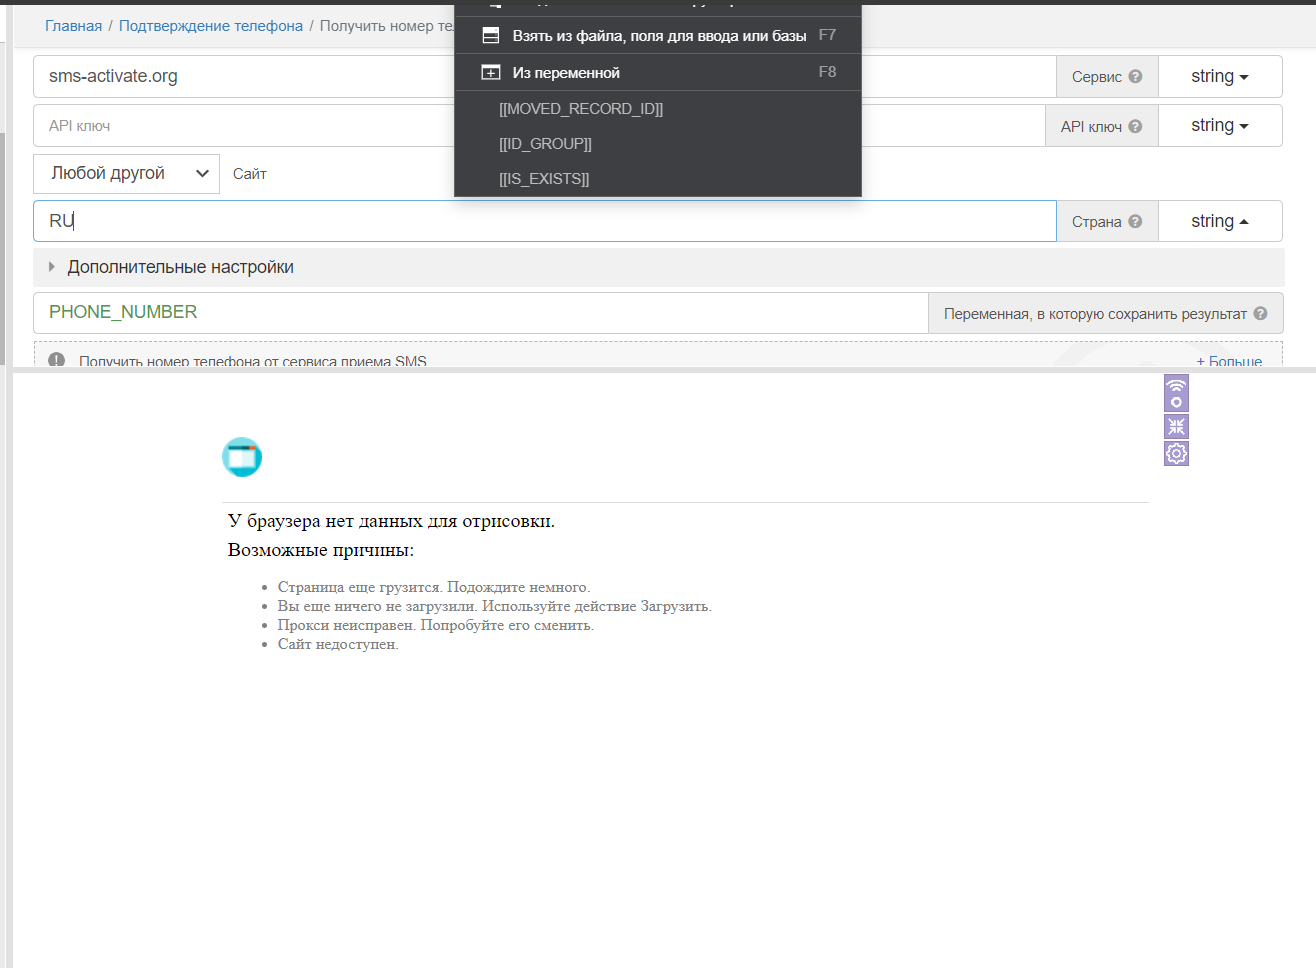Open the Любой другой site dropdown

[x=127, y=174]
